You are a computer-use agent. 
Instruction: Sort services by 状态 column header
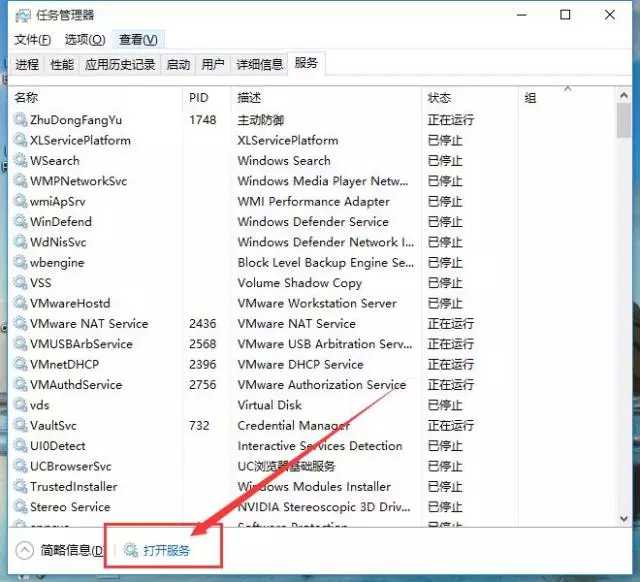pyautogui.click(x=440, y=98)
